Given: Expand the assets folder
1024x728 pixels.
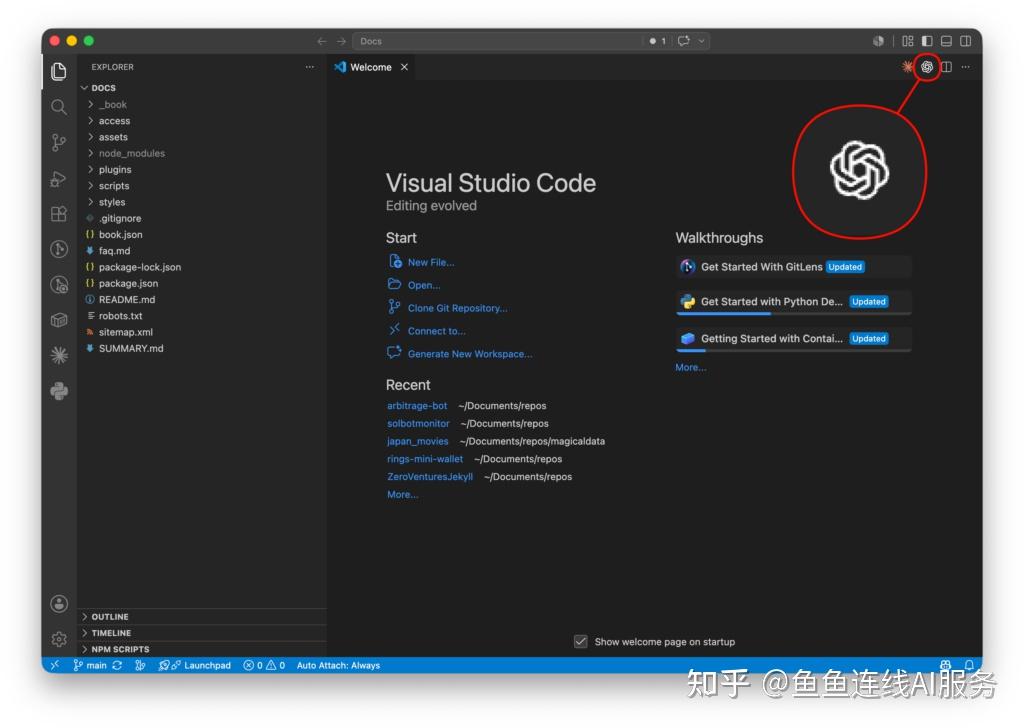Looking at the screenshot, I should (x=202, y=137).
